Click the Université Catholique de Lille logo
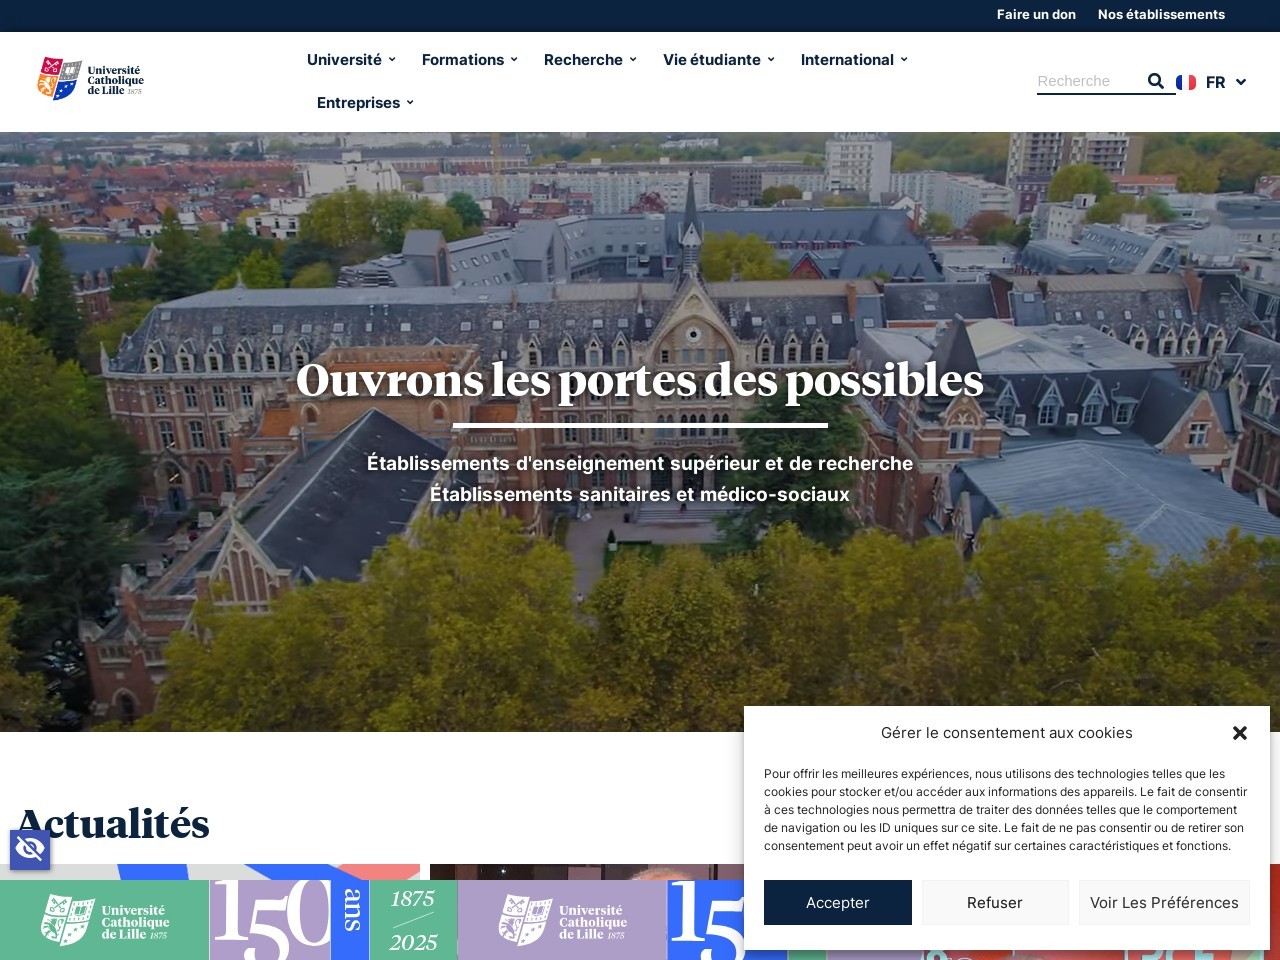 tap(91, 79)
